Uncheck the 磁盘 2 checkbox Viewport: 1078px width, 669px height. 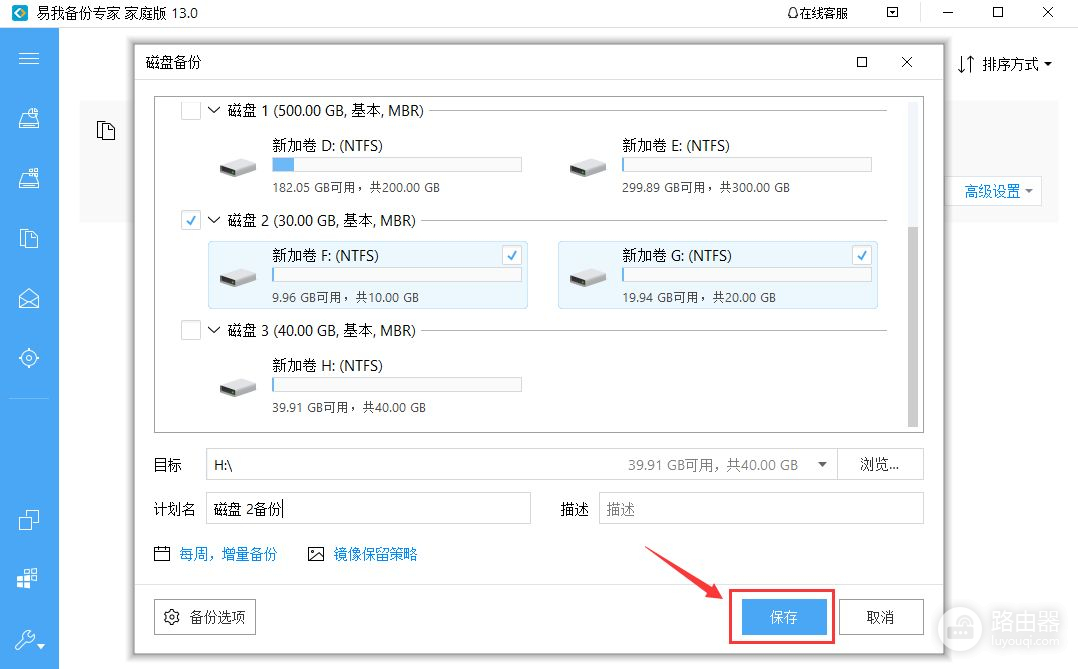coord(190,221)
